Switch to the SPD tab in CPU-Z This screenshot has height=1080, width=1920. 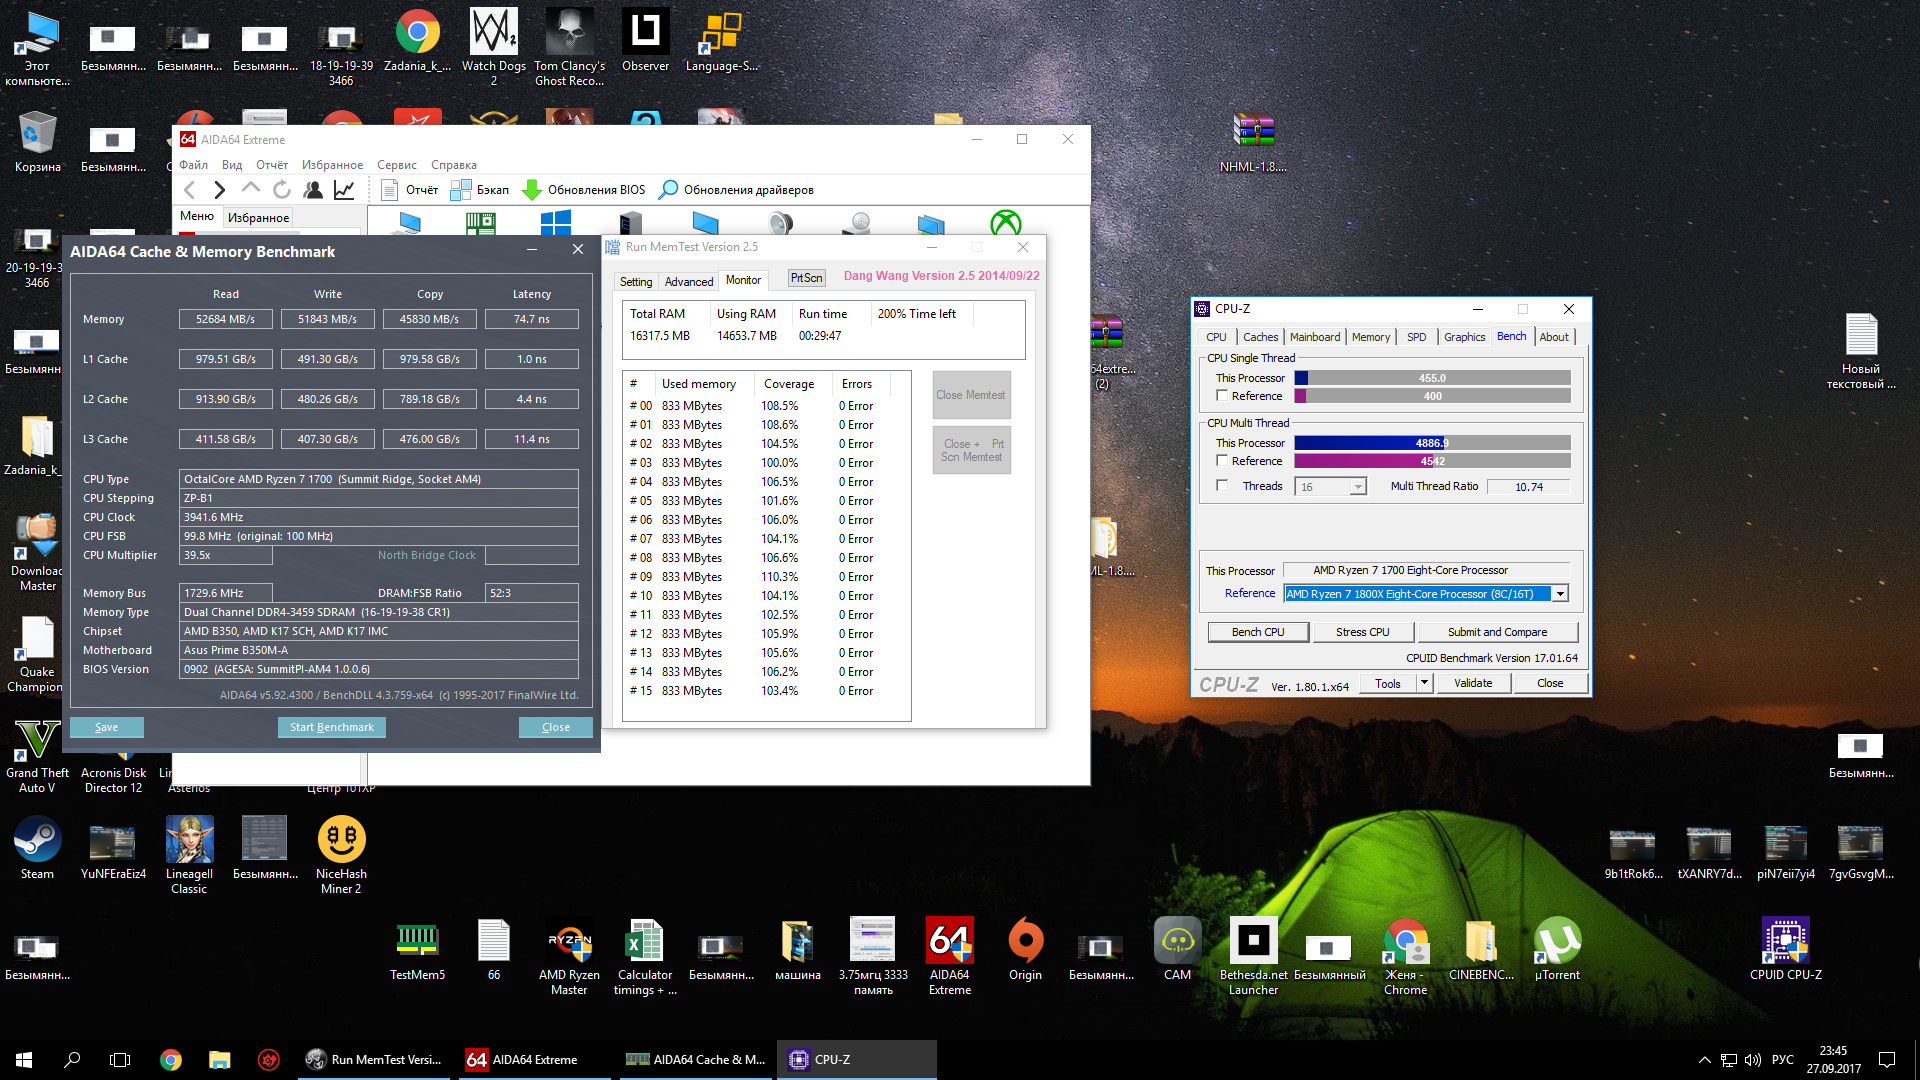pos(1416,337)
